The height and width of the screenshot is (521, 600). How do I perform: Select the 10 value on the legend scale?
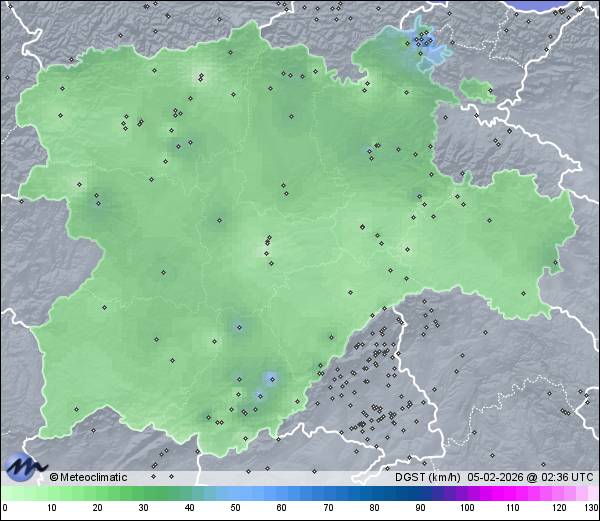point(51,508)
